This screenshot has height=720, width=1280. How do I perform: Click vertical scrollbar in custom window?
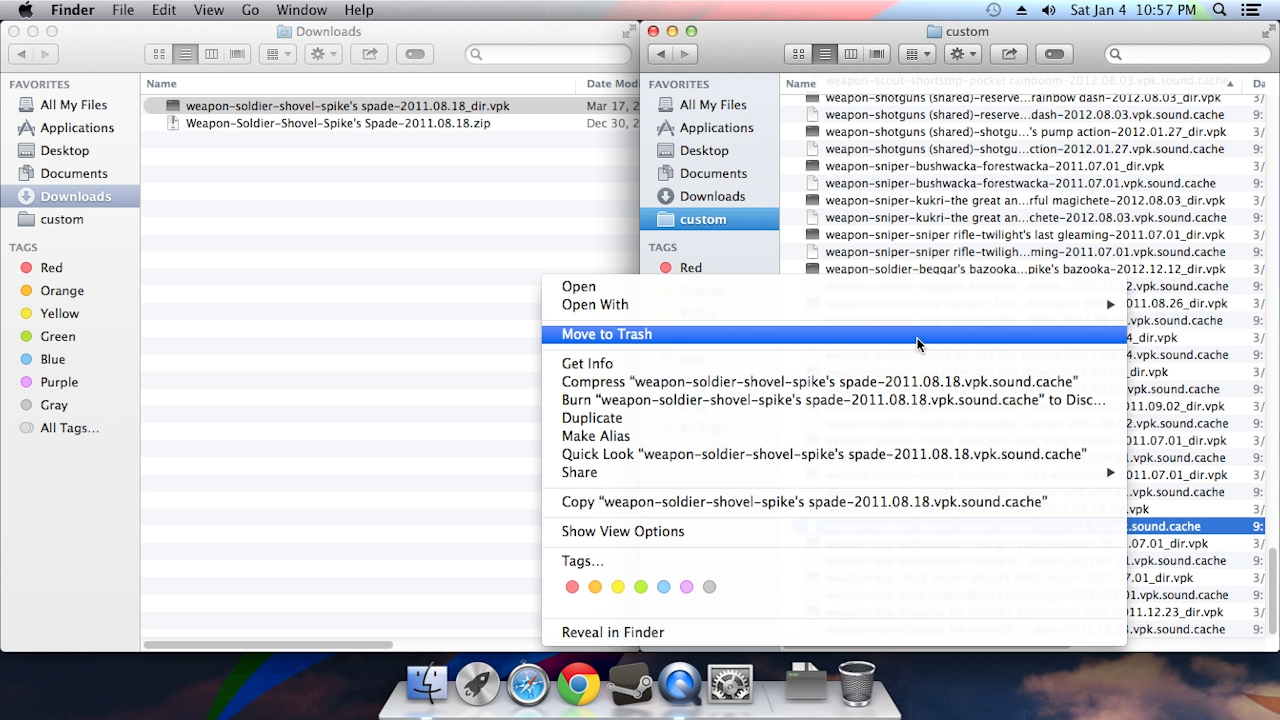(1273, 590)
